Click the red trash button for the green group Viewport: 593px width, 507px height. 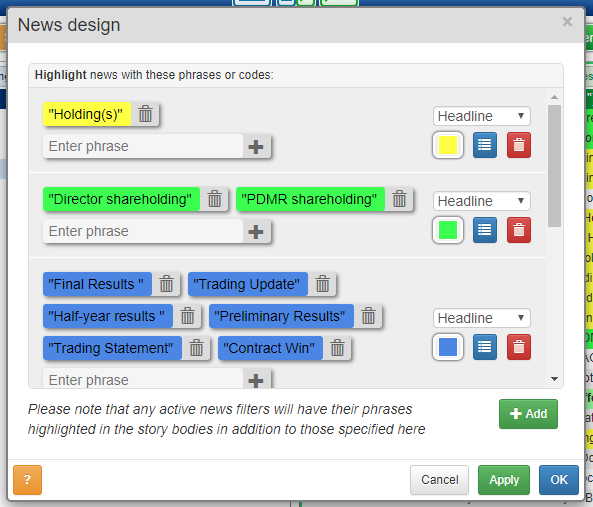point(519,230)
